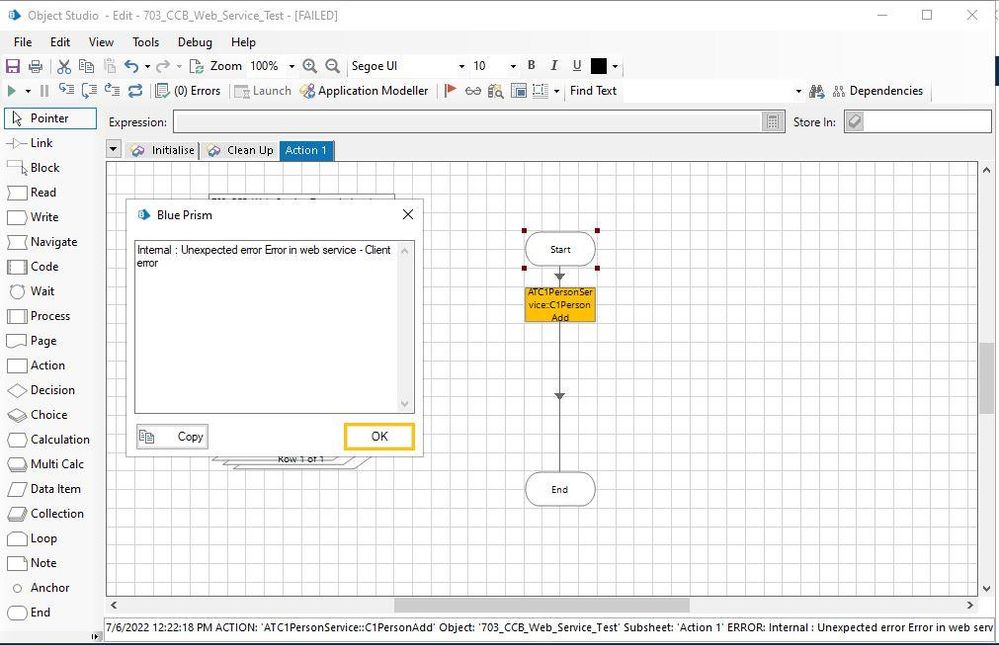
Task: Reset the debug session
Action: pos(135,91)
